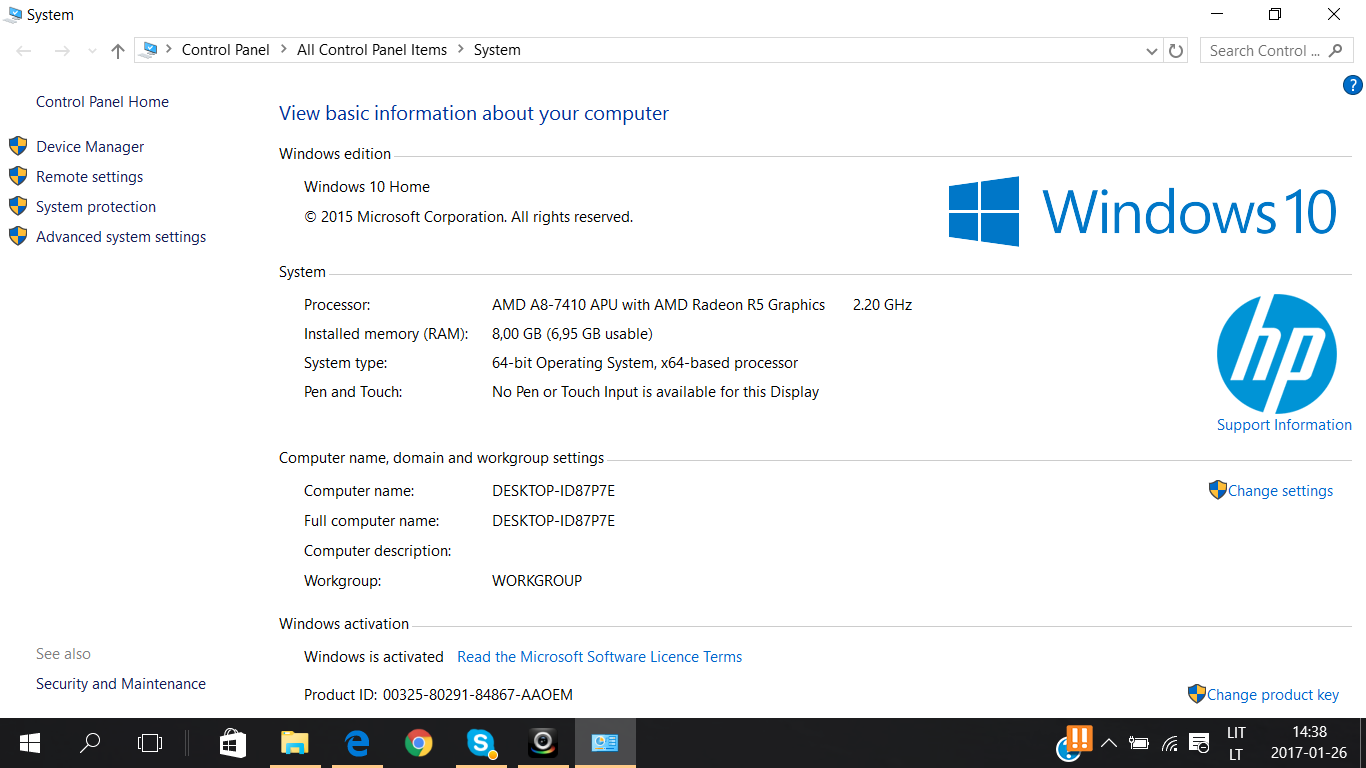Go back with the Back arrow
Image resolution: width=1366 pixels, height=768 pixels.
tap(25, 51)
